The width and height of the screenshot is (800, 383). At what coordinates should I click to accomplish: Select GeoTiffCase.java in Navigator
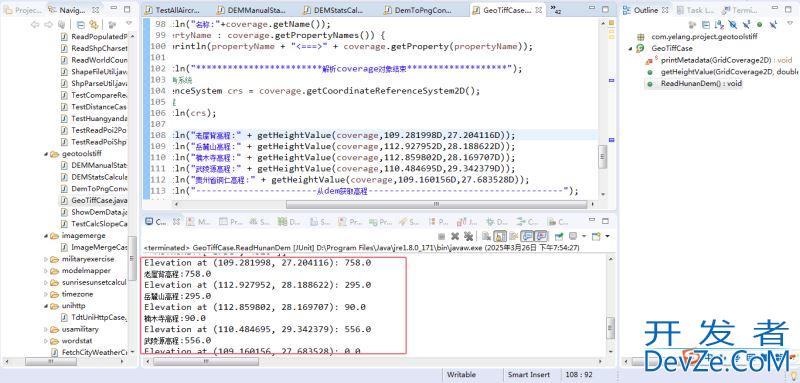tap(93, 200)
